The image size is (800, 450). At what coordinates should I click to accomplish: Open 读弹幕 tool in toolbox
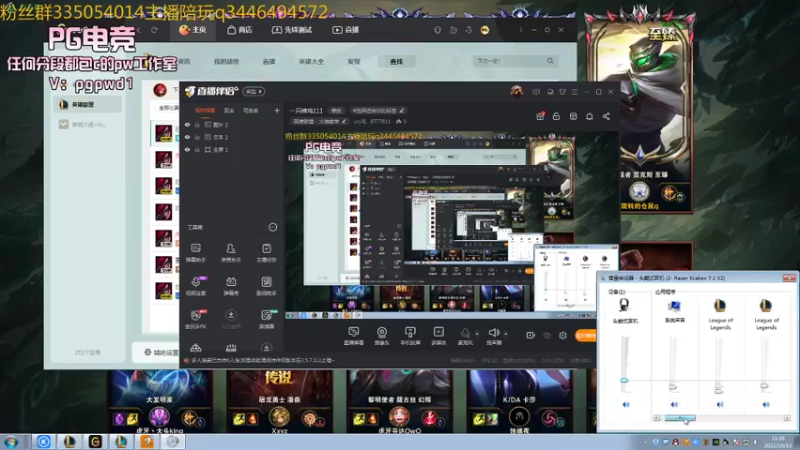click(x=266, y=318)
